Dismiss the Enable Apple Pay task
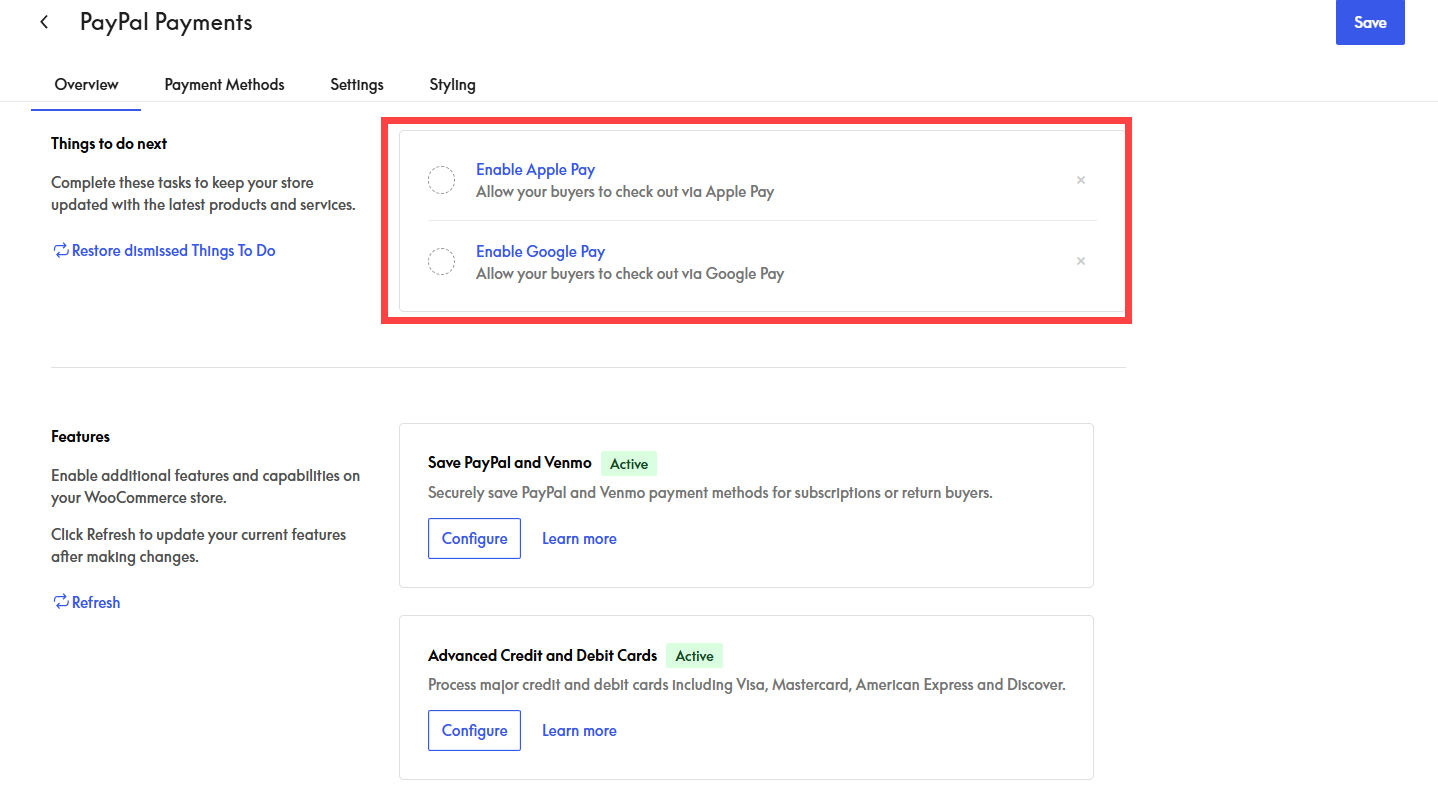Image resolution: width=1438 pixels, height=807 pixels. pyautogui.click(x=1081, y=180)
